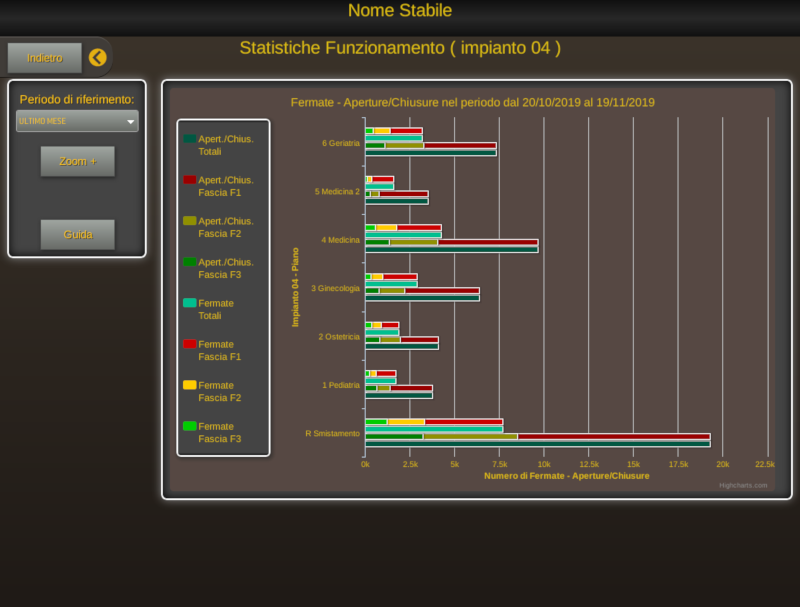Click 3 Ginecologia dark green totals bar
Image resolution: width=800 pixels, height=607 pixels.
tap(422, 298)
